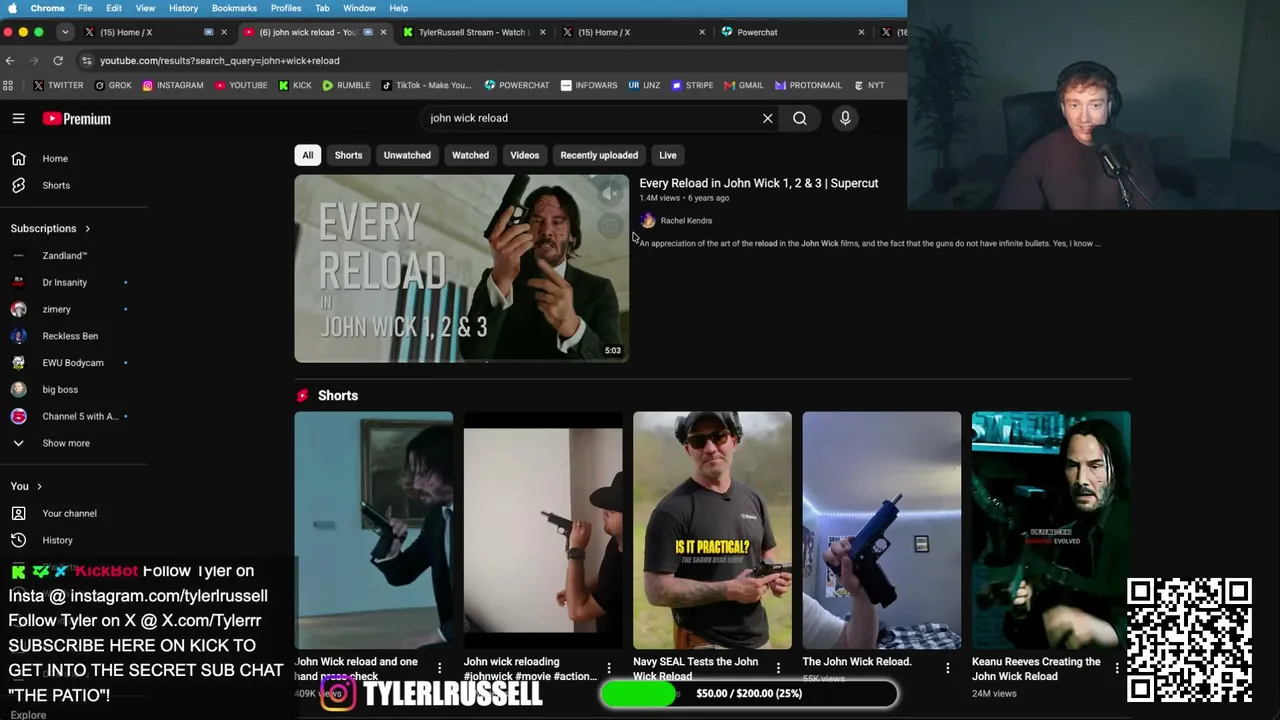Open the POWERCHAT bookmark

tap(517, 85)
